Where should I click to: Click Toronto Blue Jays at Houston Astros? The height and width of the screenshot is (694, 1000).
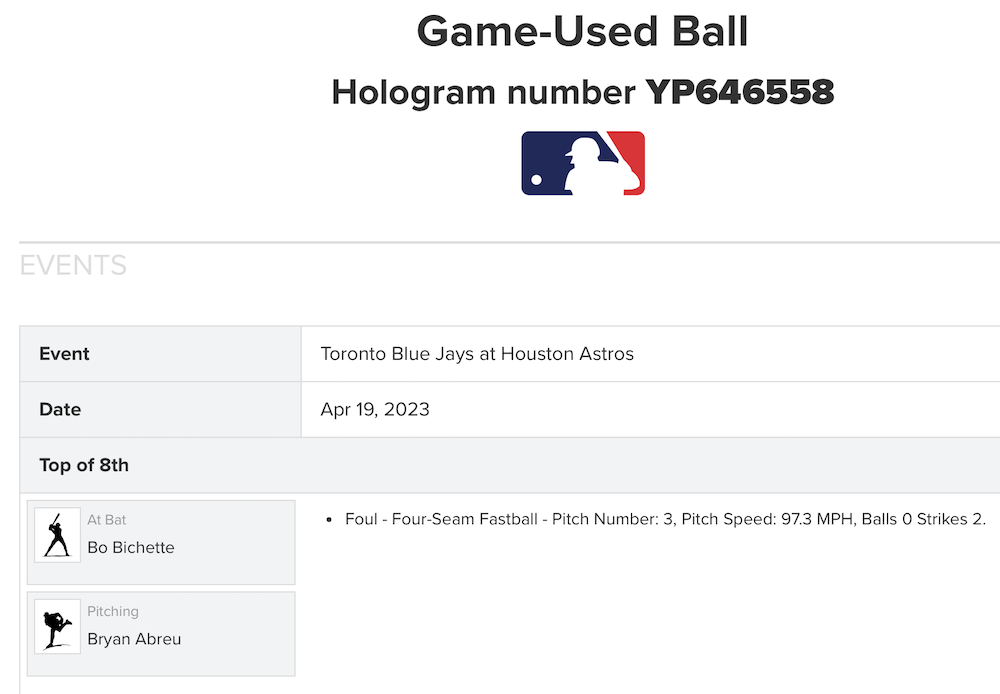point(477,354)
